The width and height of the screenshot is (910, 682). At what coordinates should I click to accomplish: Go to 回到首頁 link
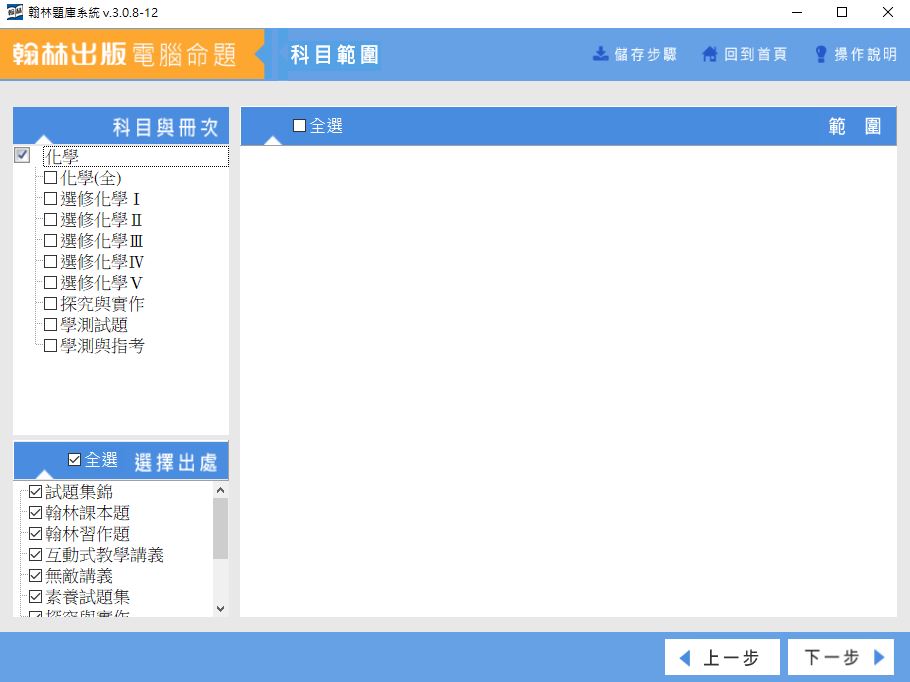tap(745, 55)
